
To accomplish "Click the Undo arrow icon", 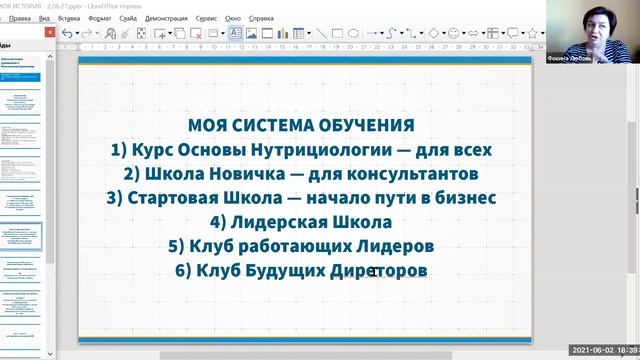I will click(x=67, y=33).
